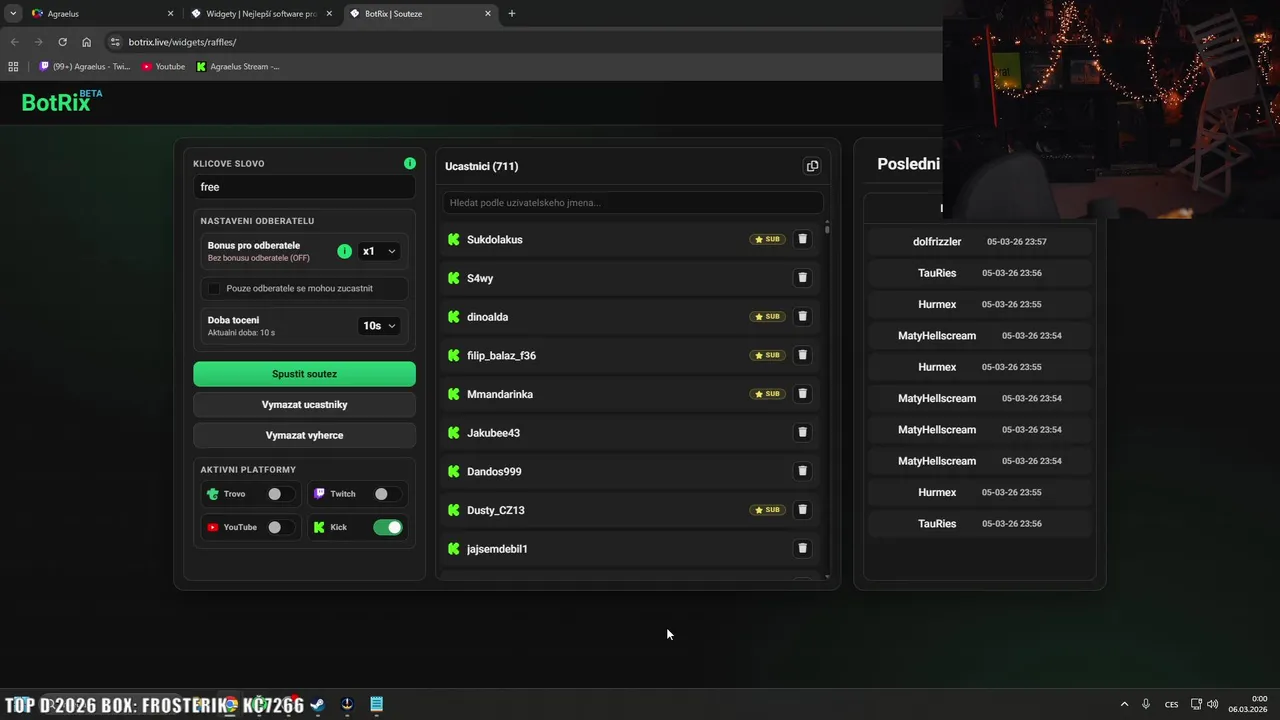Viewport: 1280px width, 720px height.
Task: Click the BotRix BETA logo
Action: (62, 101)
